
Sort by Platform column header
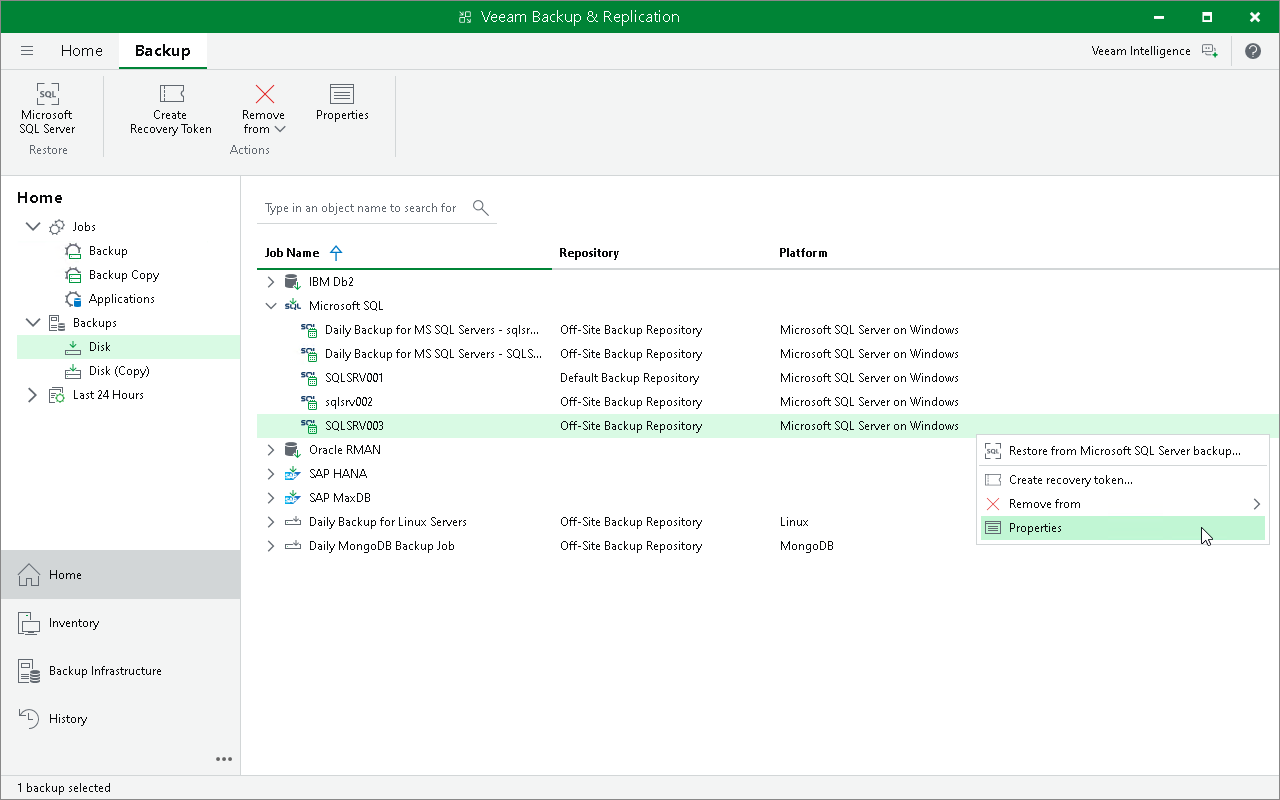803,253
